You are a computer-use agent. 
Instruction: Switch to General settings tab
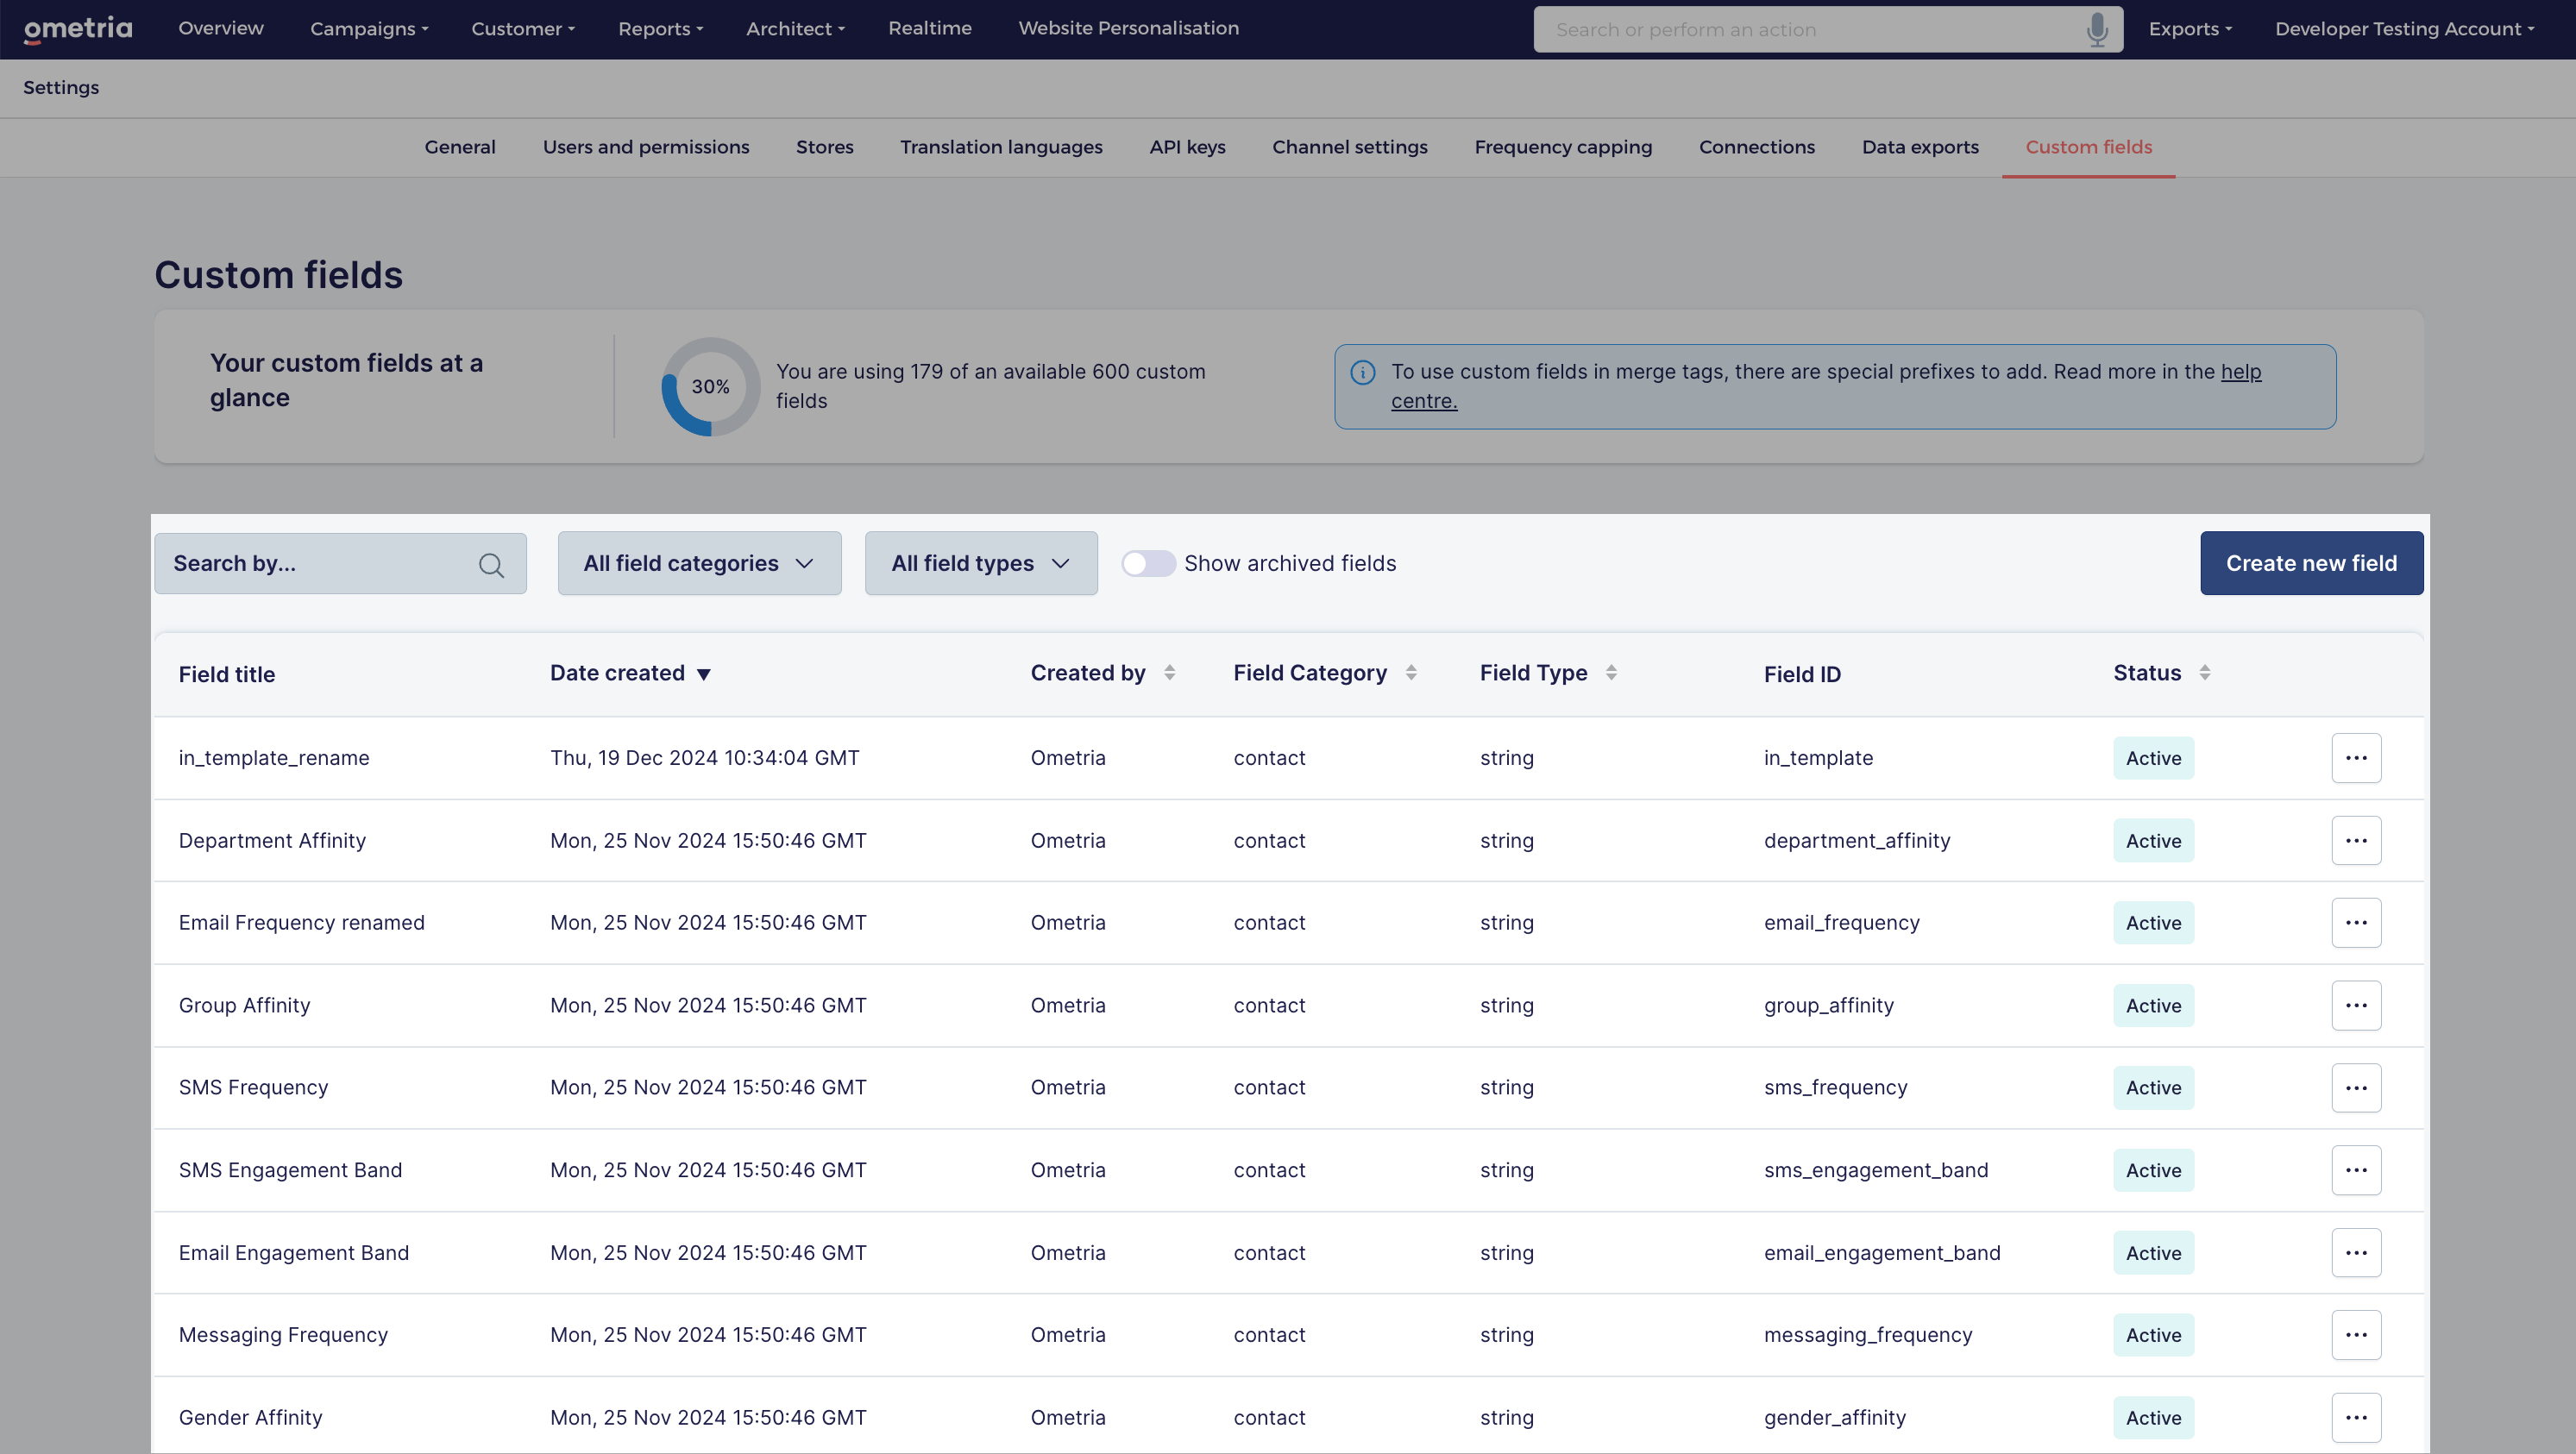click(x=460, y=147)
